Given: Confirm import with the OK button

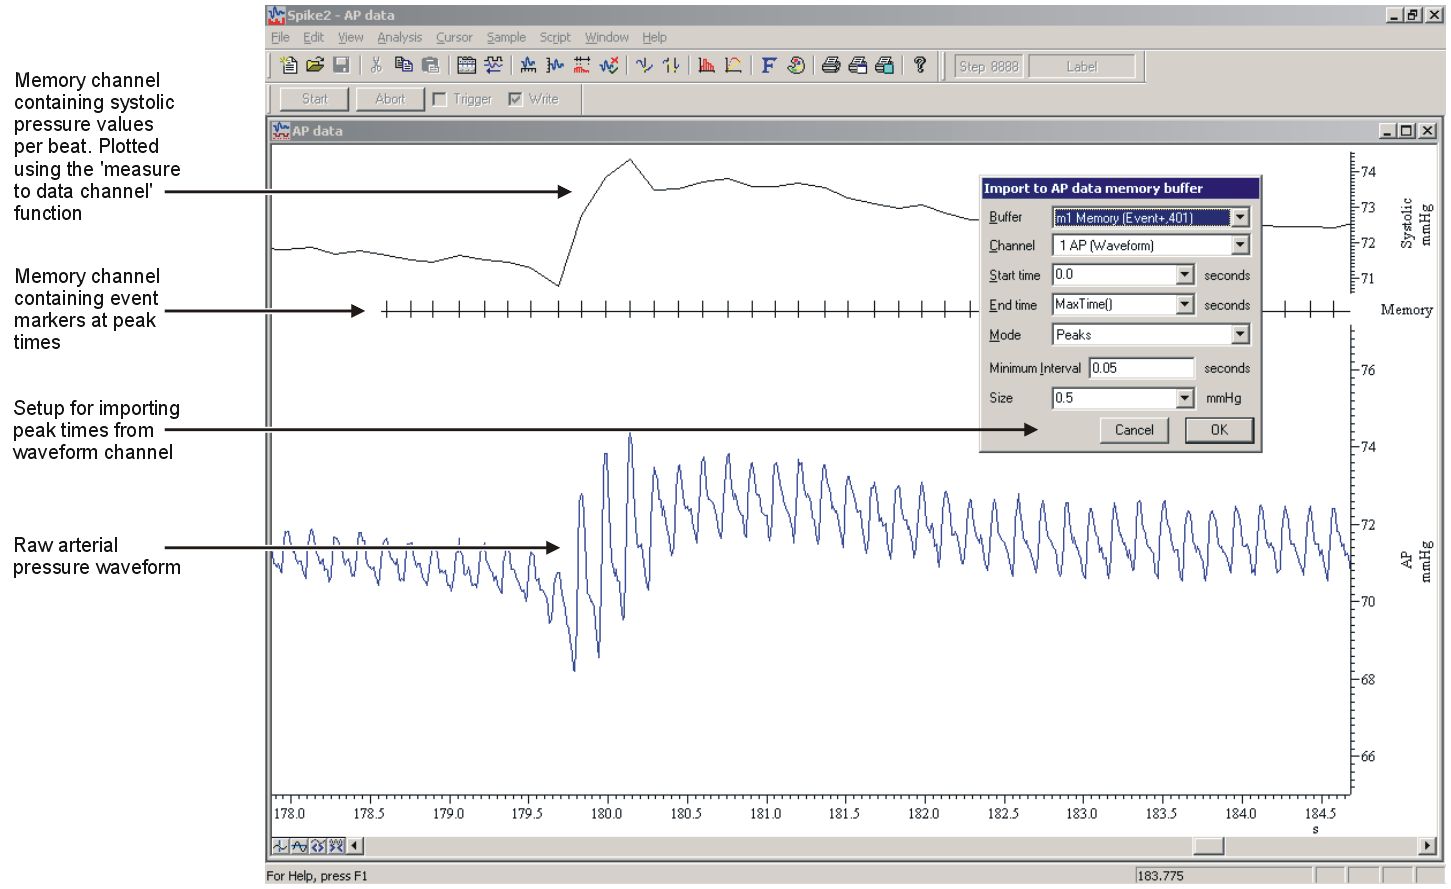Looking at the screenshot, I should (1219, 430).
